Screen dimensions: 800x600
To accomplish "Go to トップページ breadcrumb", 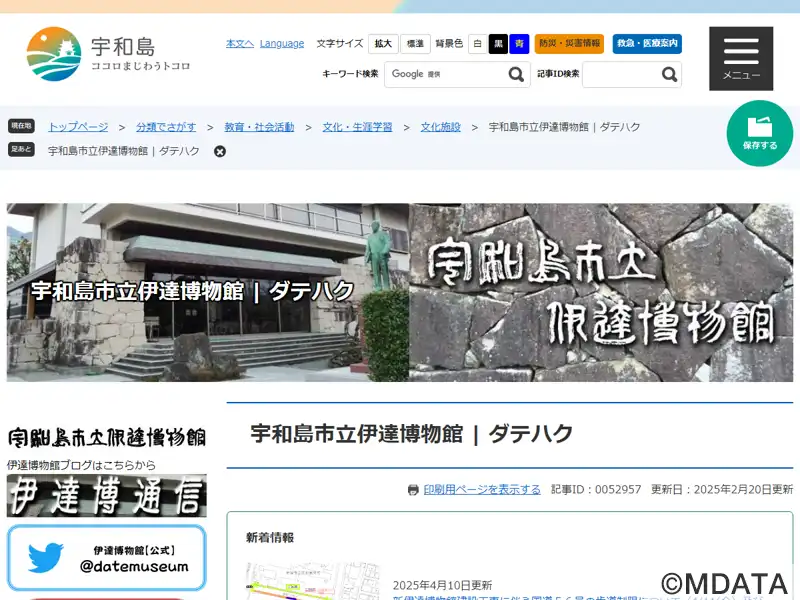I will [x=78, y=127].
